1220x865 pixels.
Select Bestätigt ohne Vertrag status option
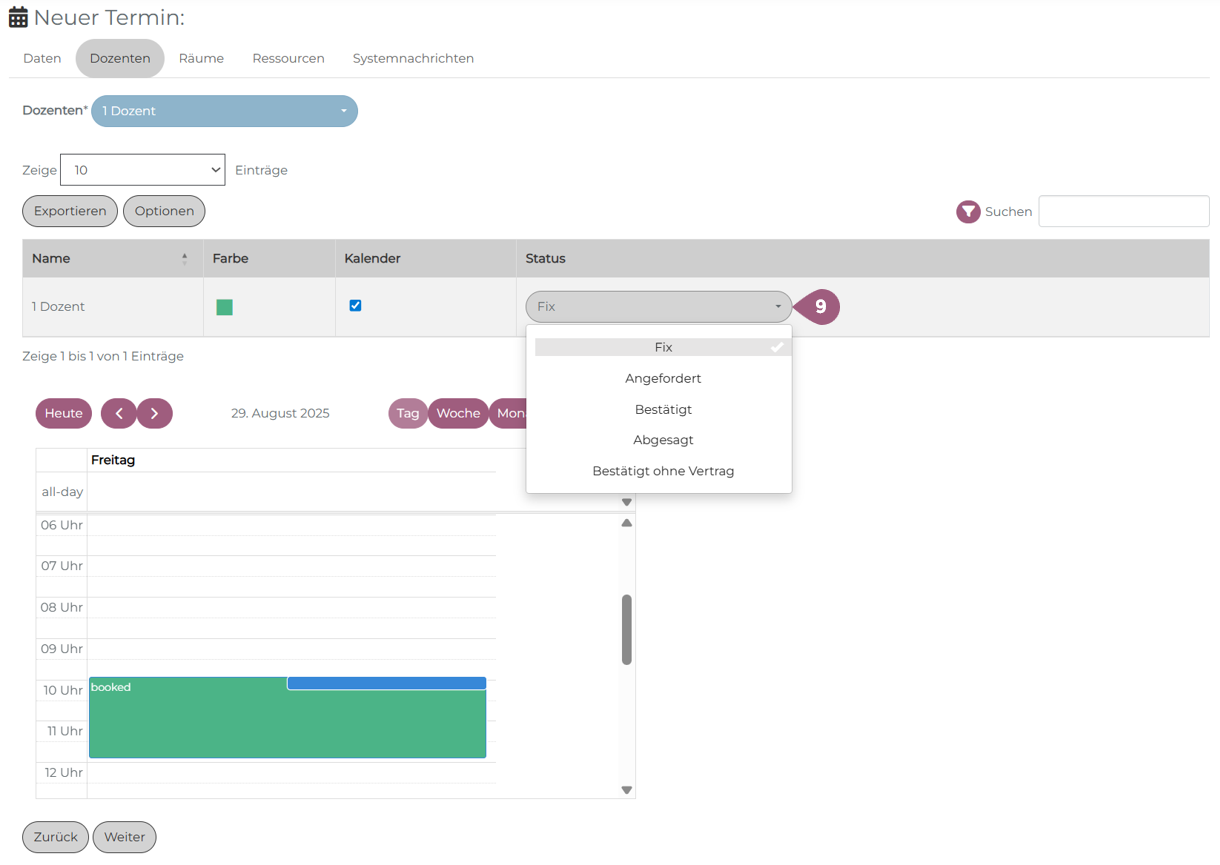click(663, 471)
